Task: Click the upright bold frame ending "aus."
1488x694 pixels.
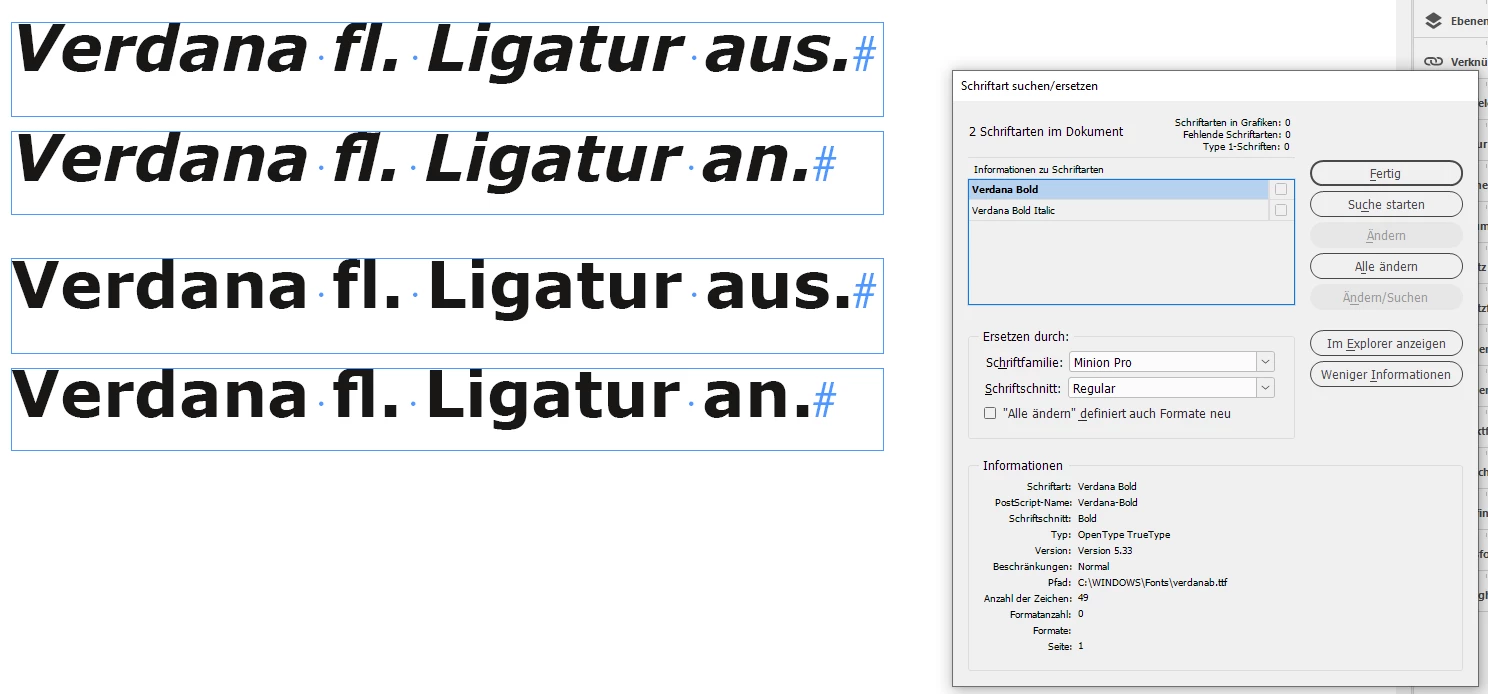Action: [x=447, y=306]
